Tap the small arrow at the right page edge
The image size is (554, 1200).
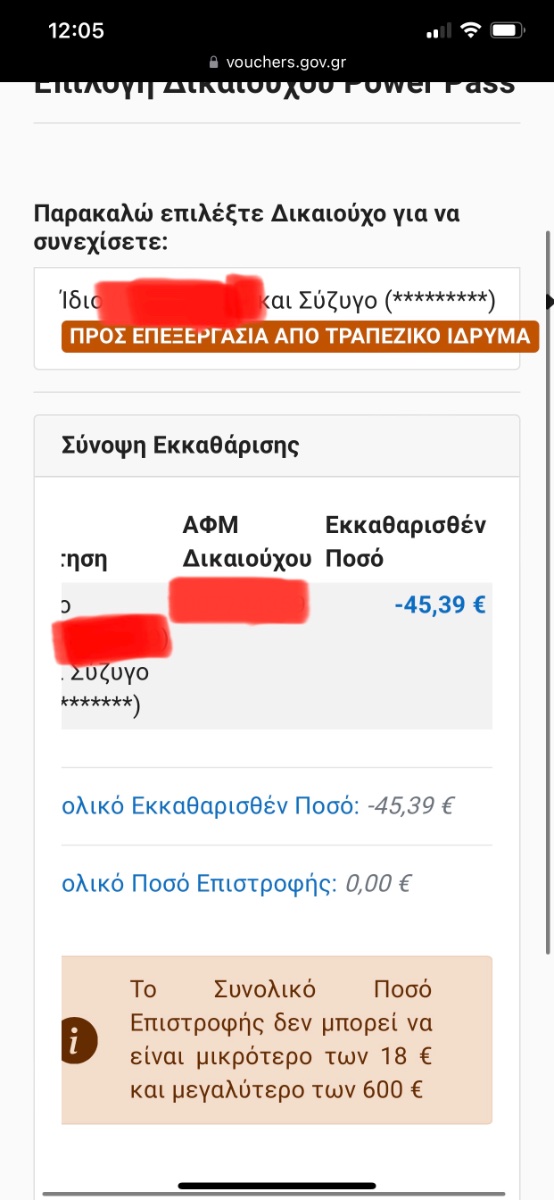click(x=549, y=301)
